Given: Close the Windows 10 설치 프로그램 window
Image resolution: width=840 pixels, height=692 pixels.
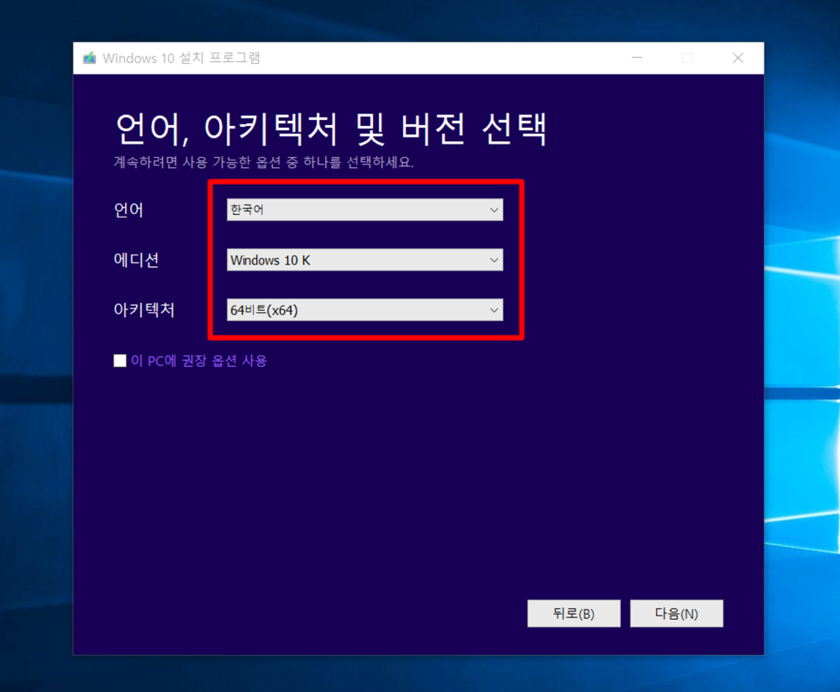Looking at the screenshot, I should tap(738, 58).
